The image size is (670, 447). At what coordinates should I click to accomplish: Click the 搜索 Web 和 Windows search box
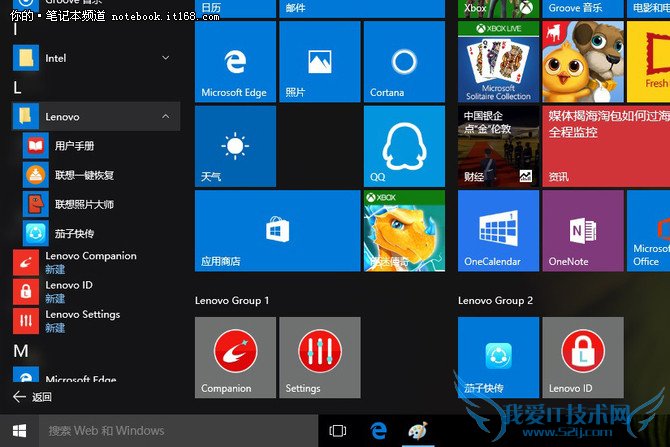(x=179, y=431)
